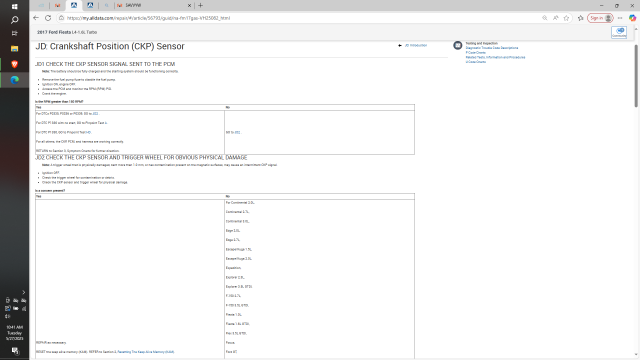Click the Testing and Inspection label
Screen dimensions: 640x360
pos(482,43)
